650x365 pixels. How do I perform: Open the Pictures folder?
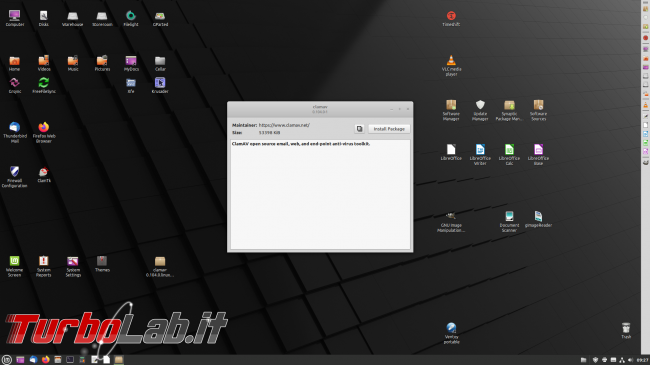pos(102,63)
